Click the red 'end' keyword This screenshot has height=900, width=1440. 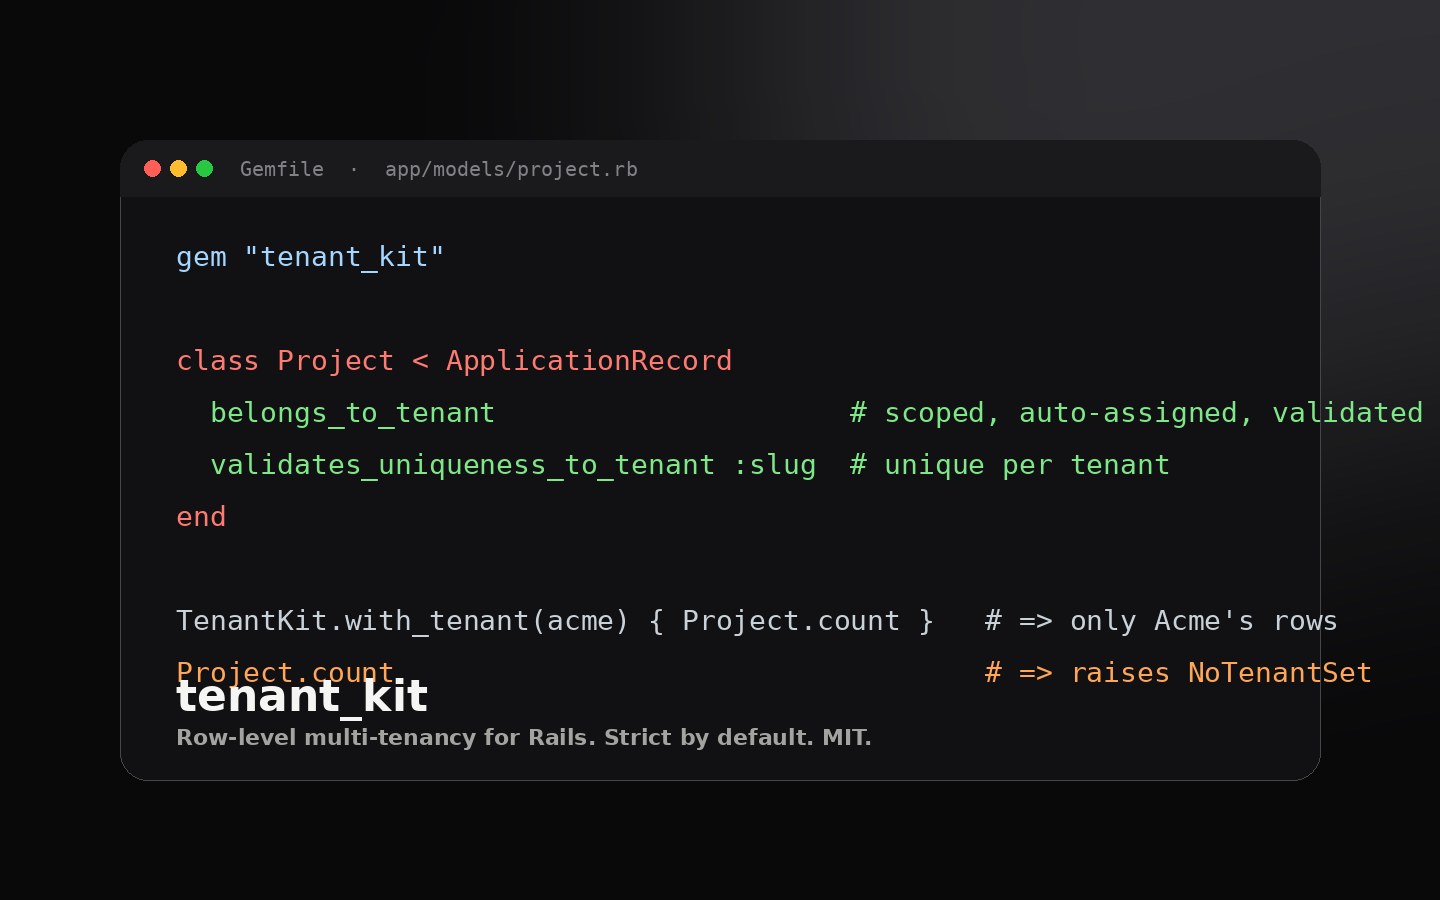pos(201,517)
